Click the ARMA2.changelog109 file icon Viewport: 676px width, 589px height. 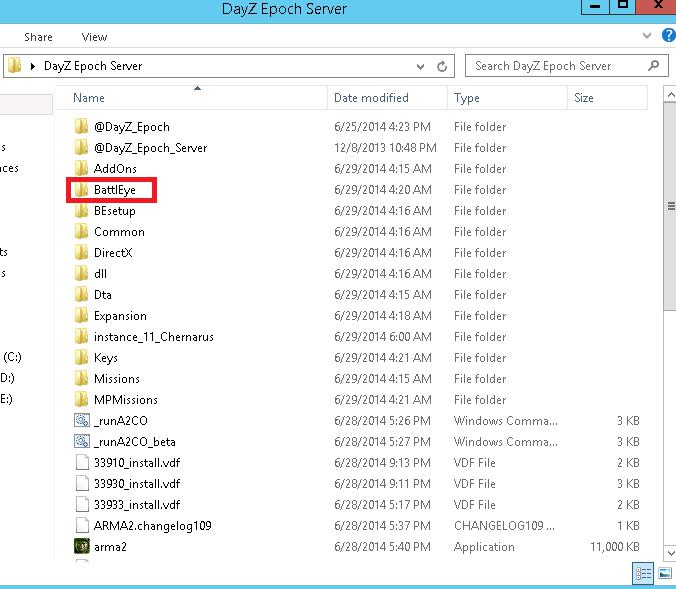(82, 526)
